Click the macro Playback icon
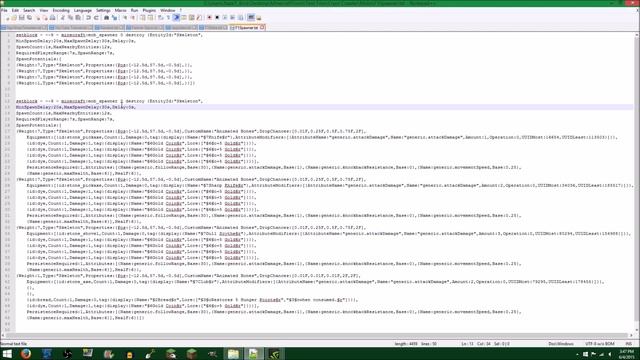 [225, 18]
